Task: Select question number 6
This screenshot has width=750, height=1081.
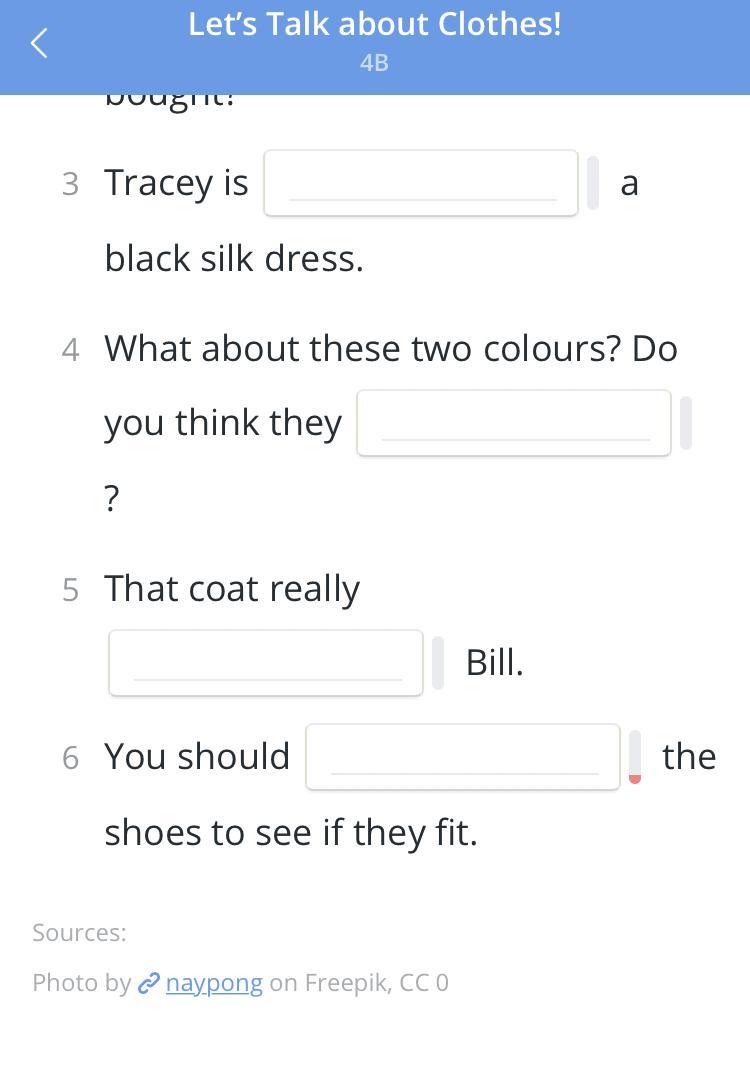Action: click(70, 758)
